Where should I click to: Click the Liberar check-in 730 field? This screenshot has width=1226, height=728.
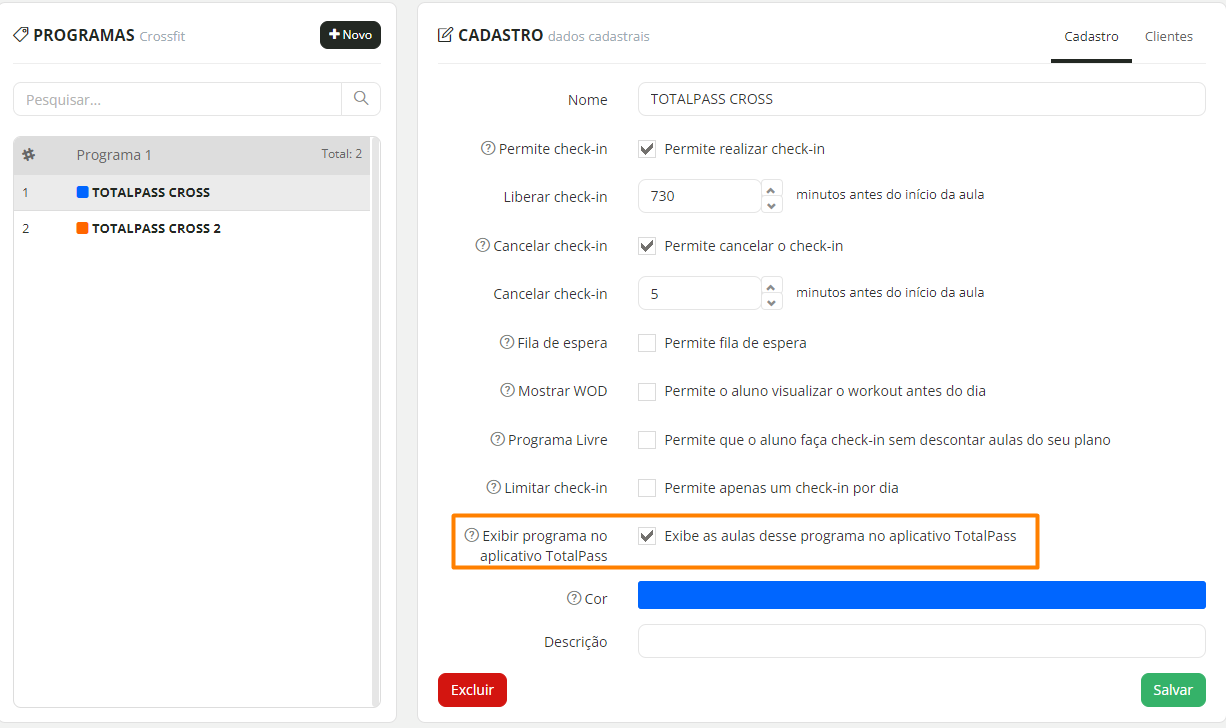[700, 196]
